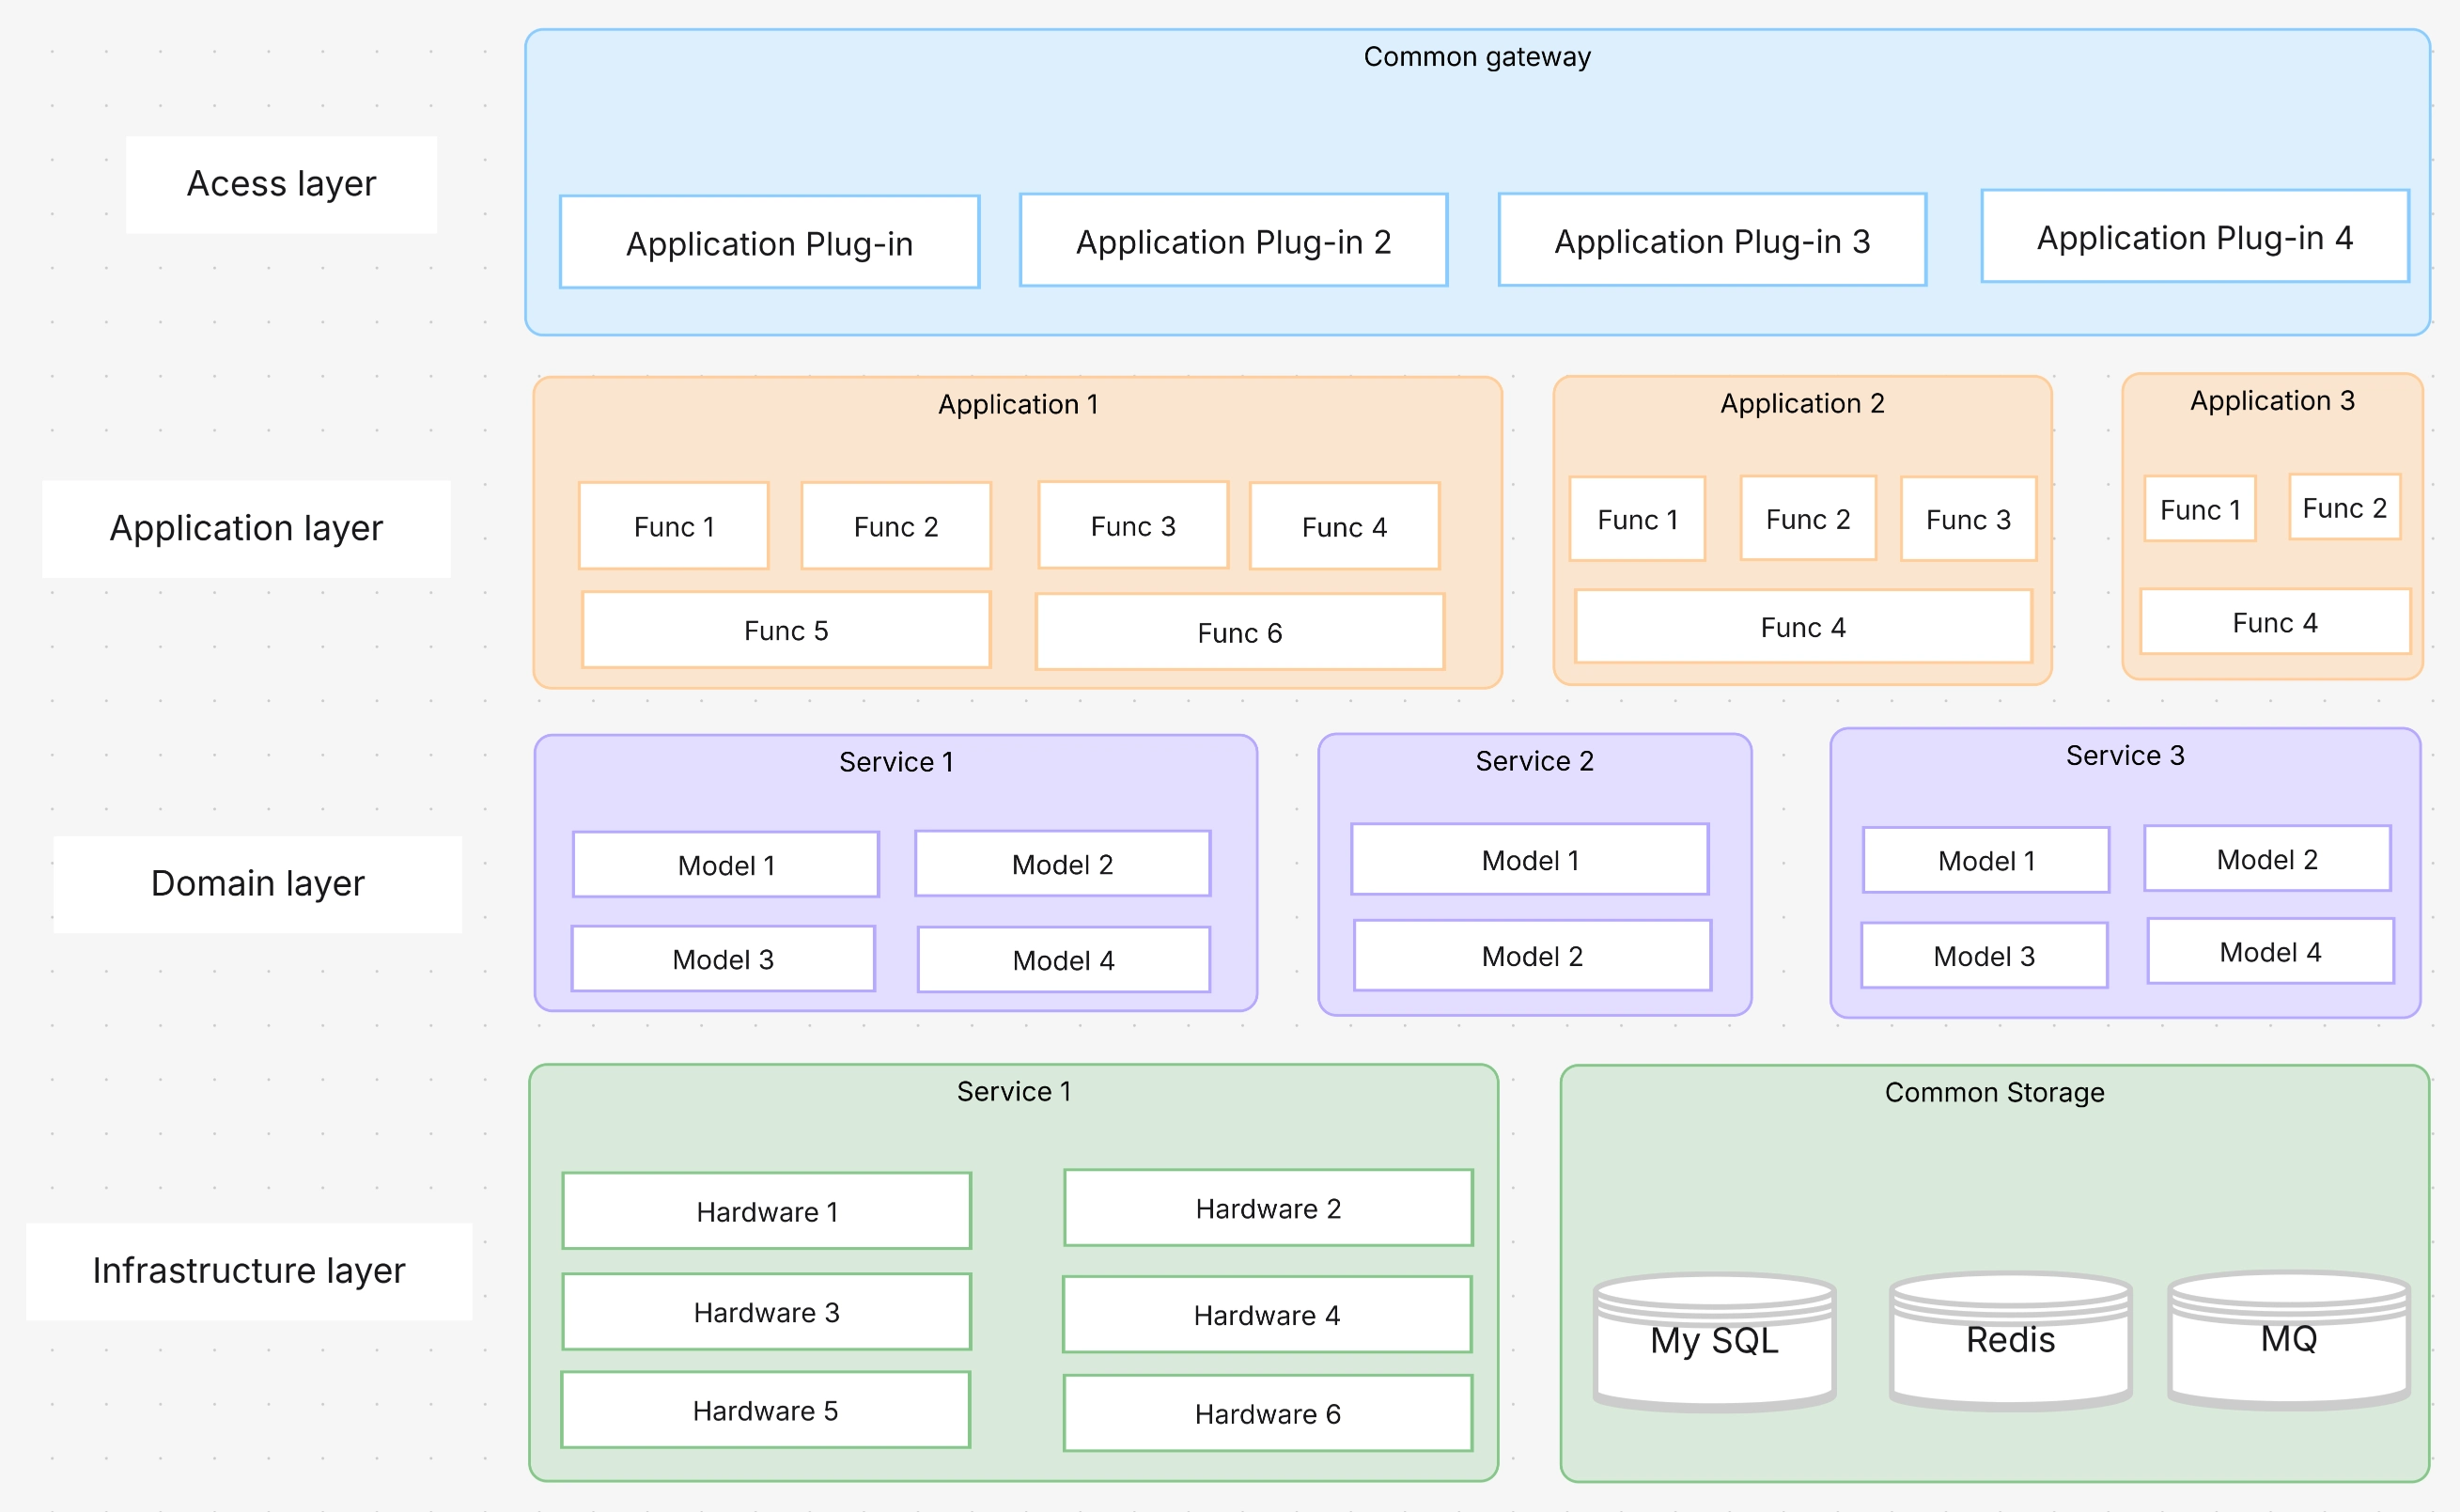
Task: Click the Application 2 title text
Action: pos(1801,403)
